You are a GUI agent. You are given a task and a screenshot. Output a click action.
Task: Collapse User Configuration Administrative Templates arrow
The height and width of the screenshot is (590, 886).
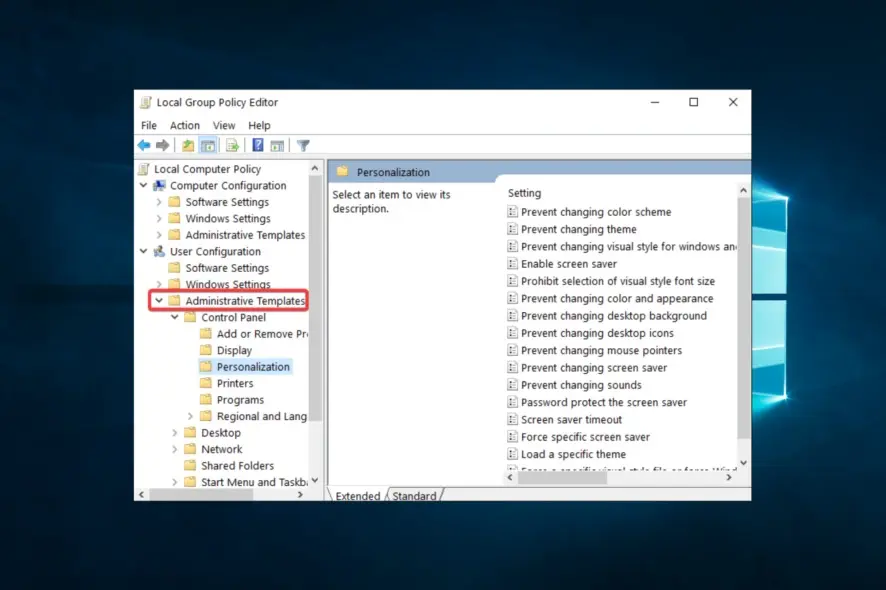(159, 301)
